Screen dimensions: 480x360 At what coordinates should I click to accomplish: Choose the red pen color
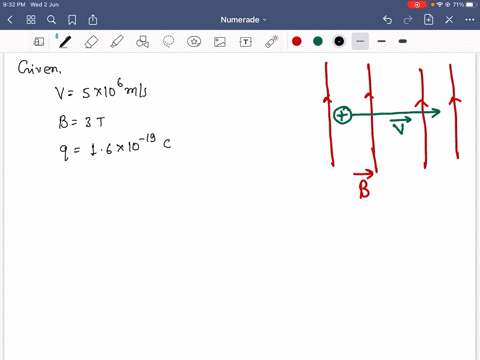pyautogui.click(x=297, y=41)
